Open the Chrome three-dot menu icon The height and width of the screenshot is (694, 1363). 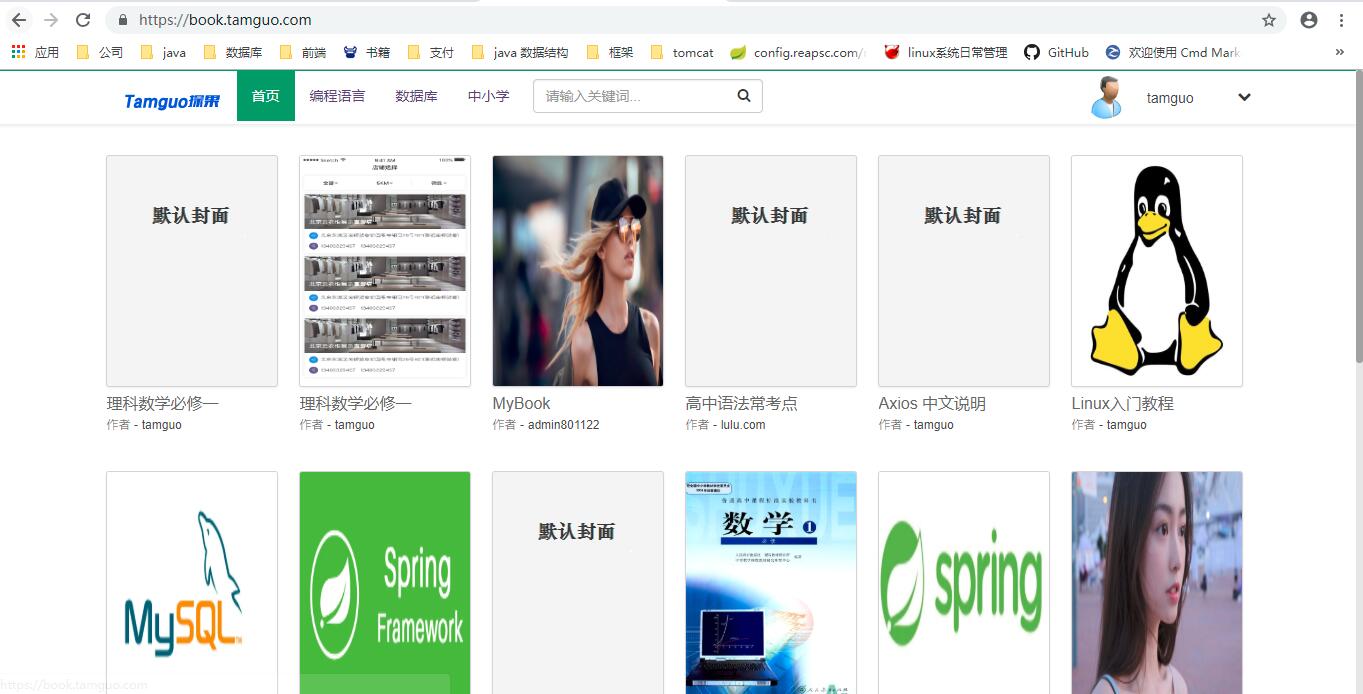1342,19
